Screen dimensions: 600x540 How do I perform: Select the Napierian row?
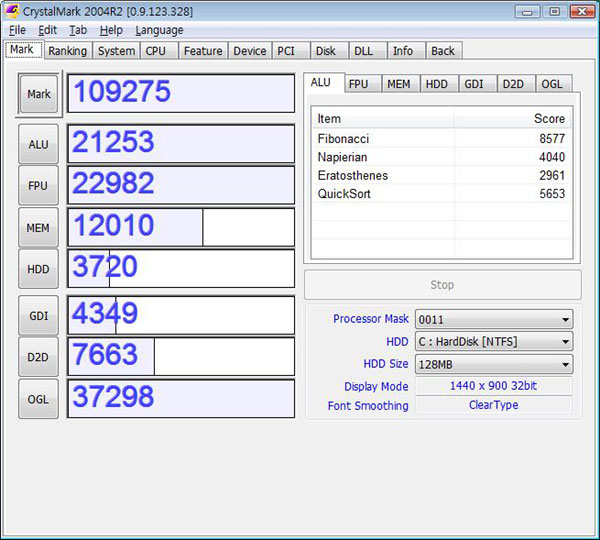tap(442, 157)
